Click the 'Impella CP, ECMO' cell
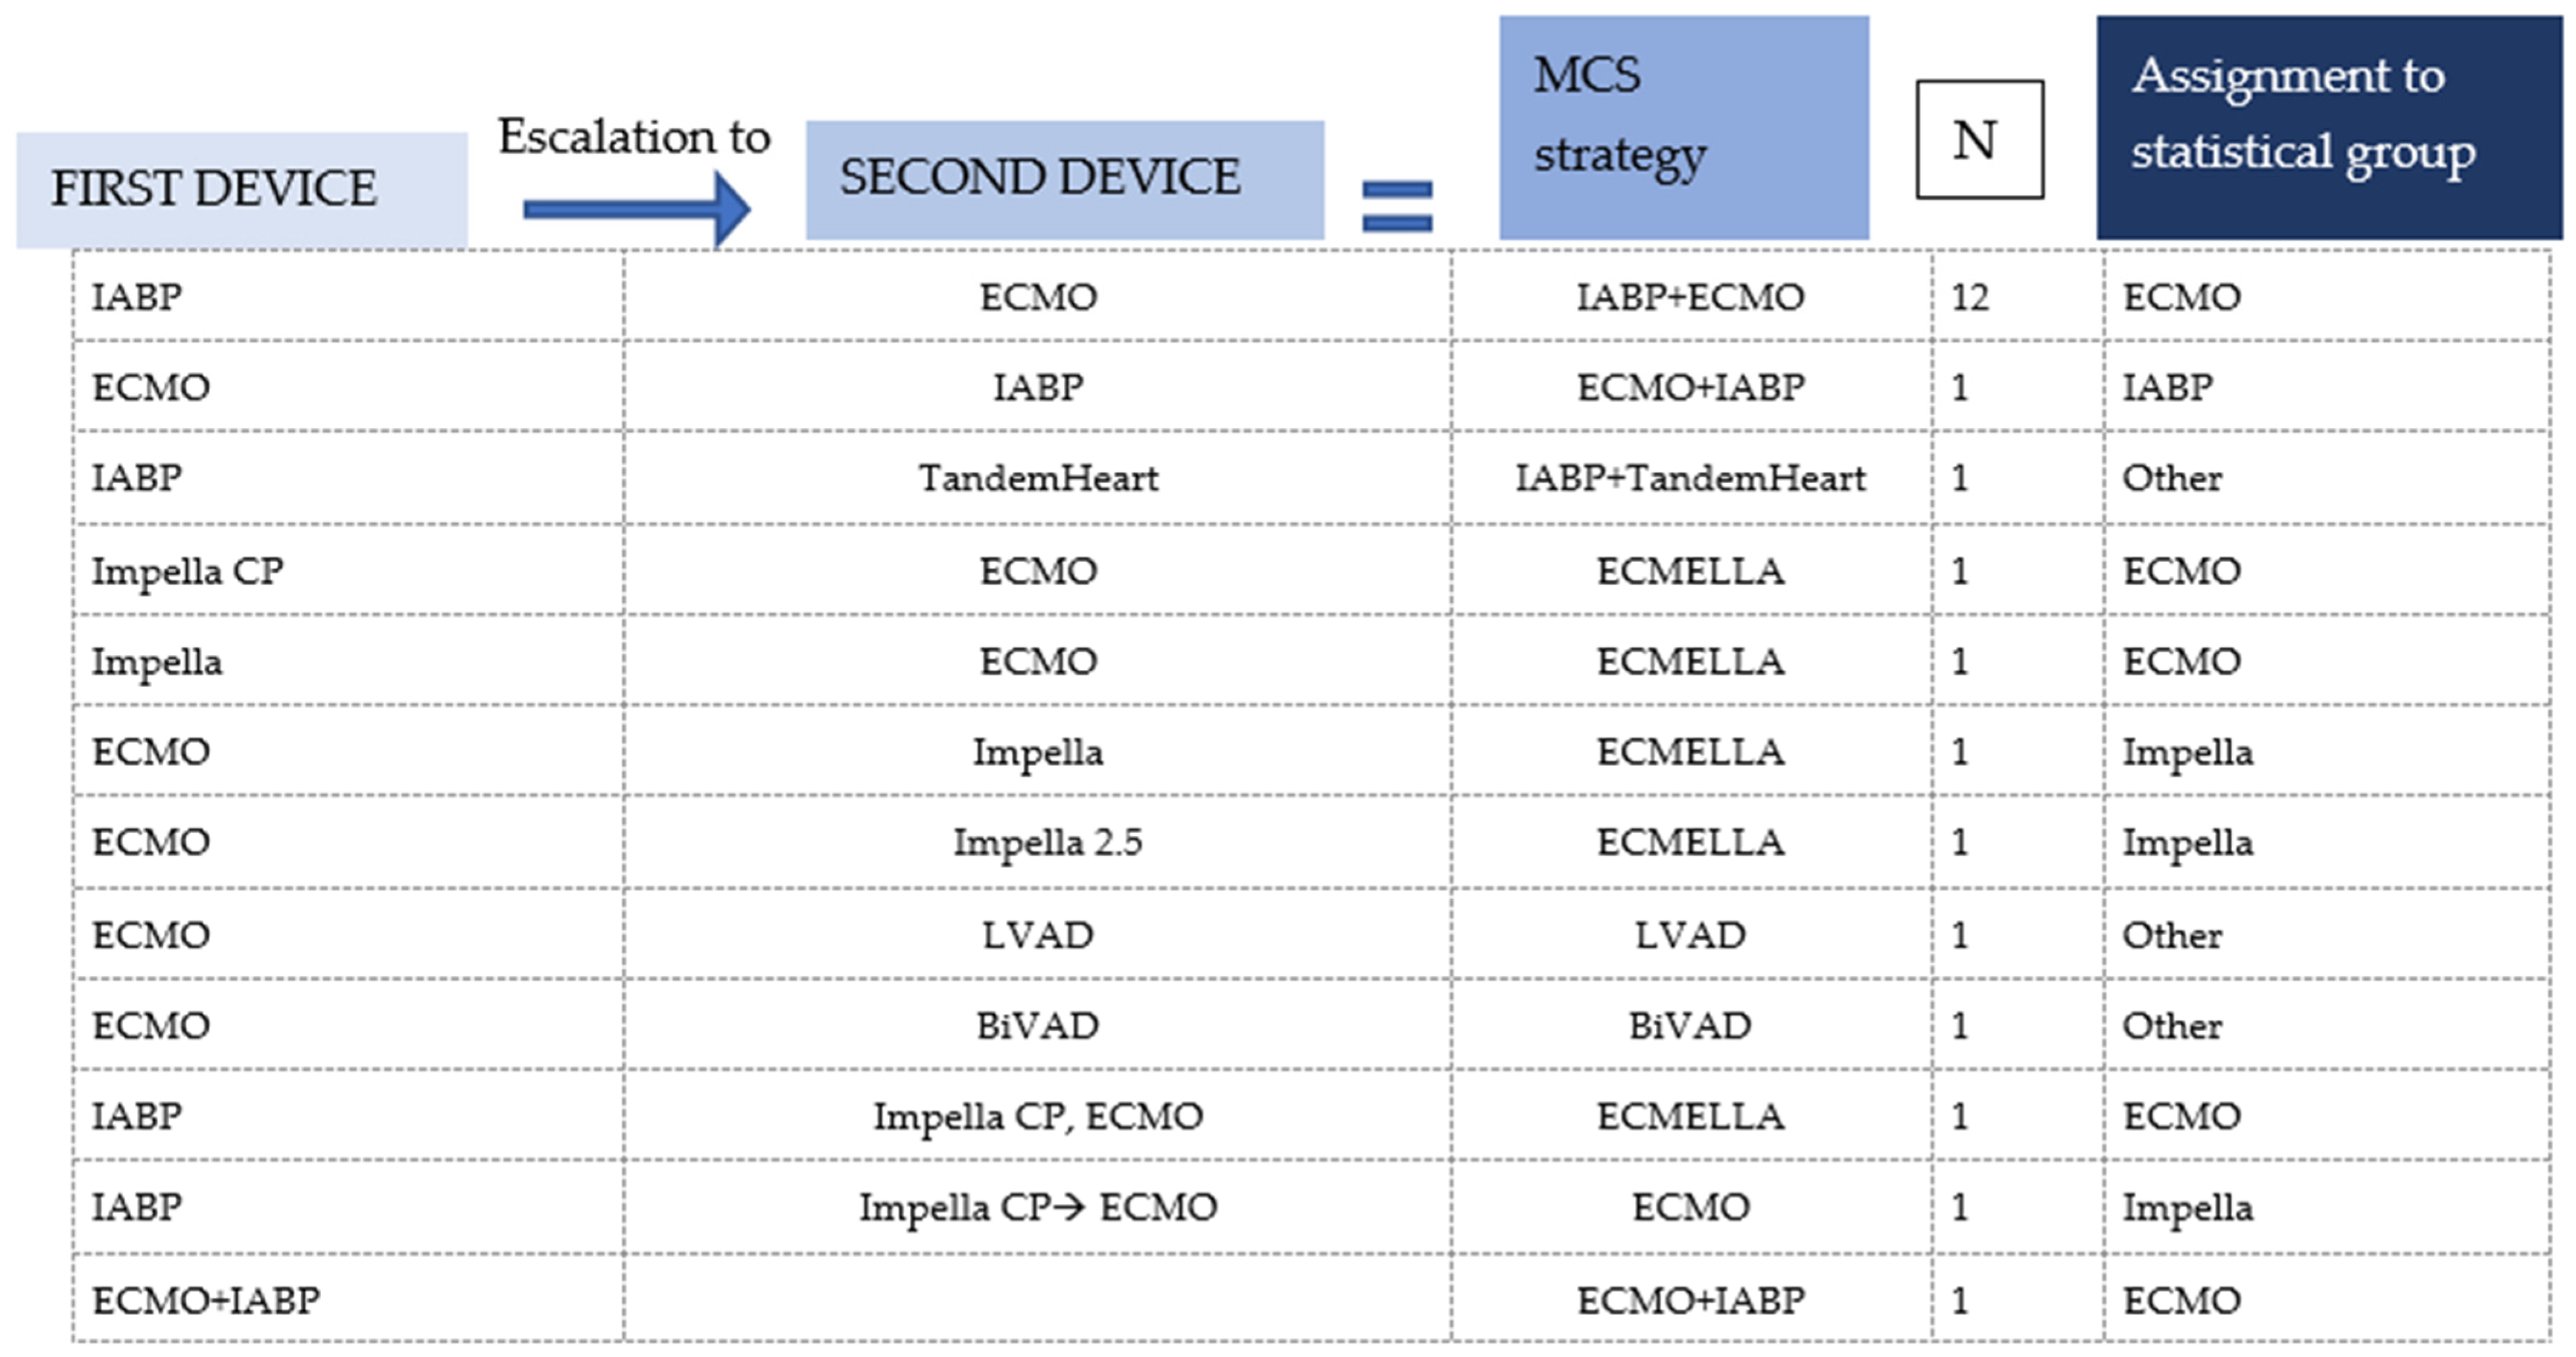2576x1357 pixels. pos(1038,1116)
